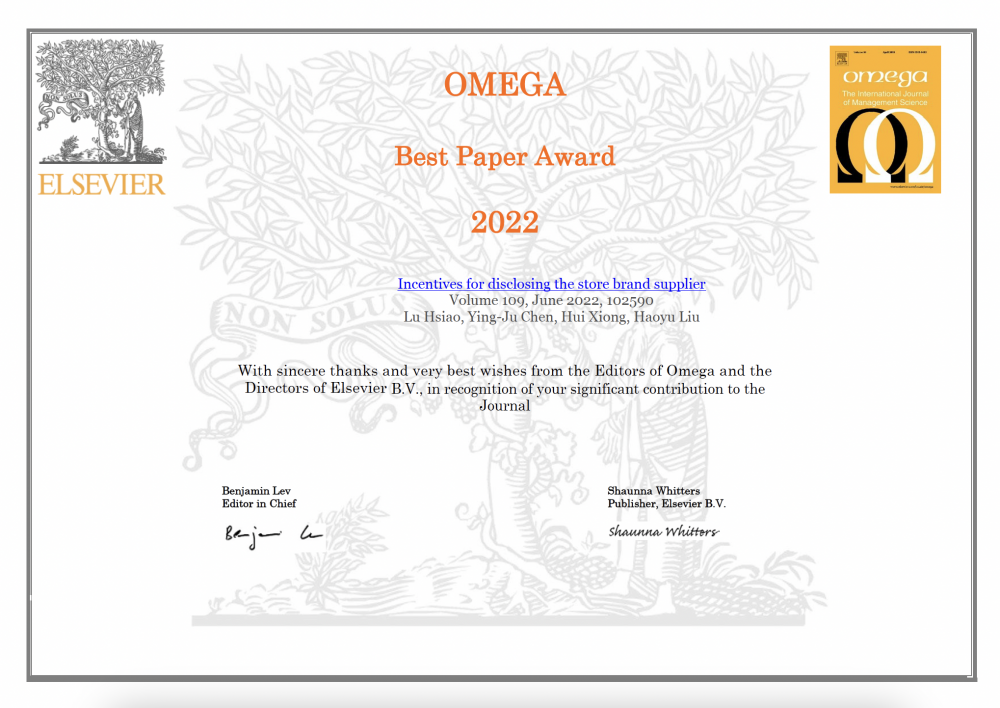Click the large black Omega symbols on cover
The image size is (1000, 708).
pos(885,143)
